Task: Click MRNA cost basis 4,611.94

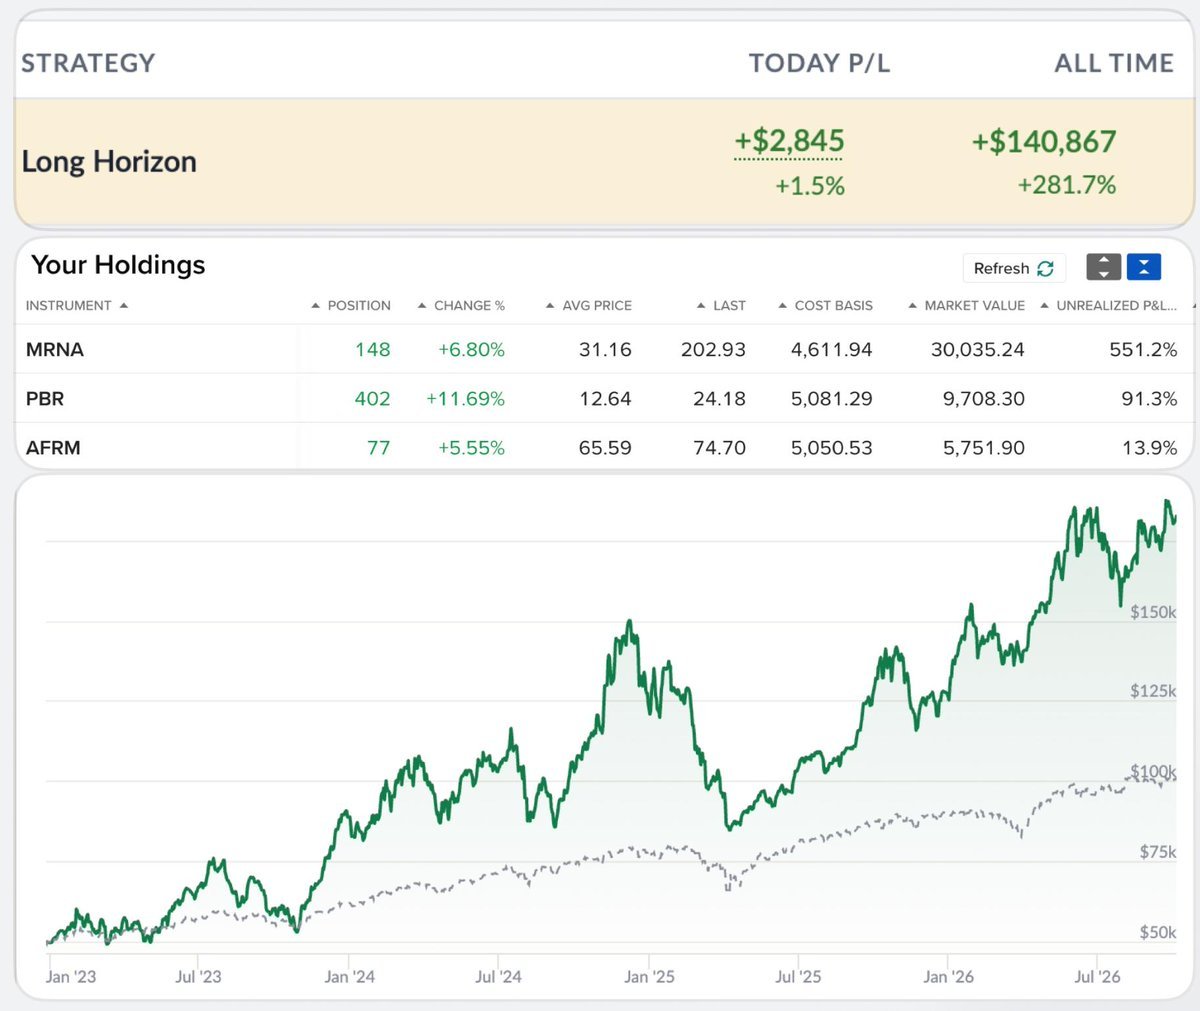Action: (832, 350)
